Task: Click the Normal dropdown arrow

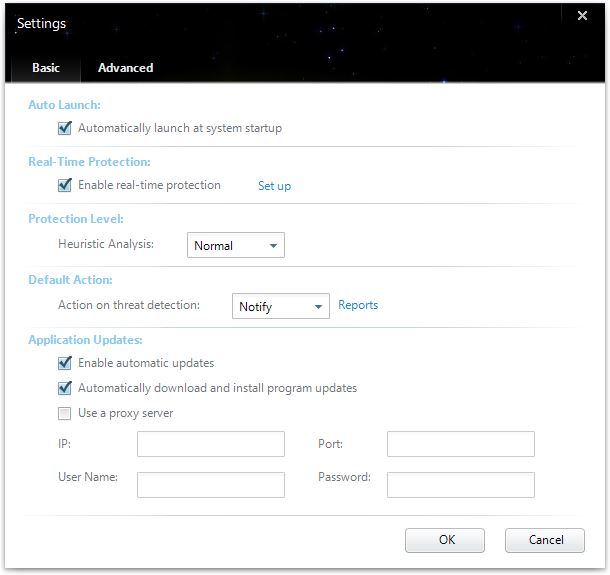Action: pyautogui.click(x=272, y=246)
